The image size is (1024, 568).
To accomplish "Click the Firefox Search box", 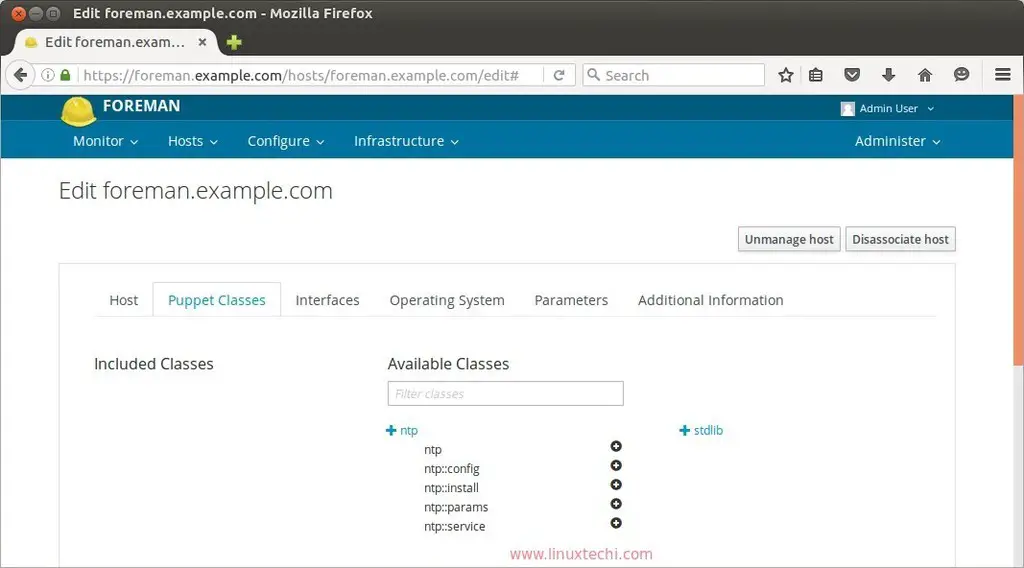I will coord(673,75).
